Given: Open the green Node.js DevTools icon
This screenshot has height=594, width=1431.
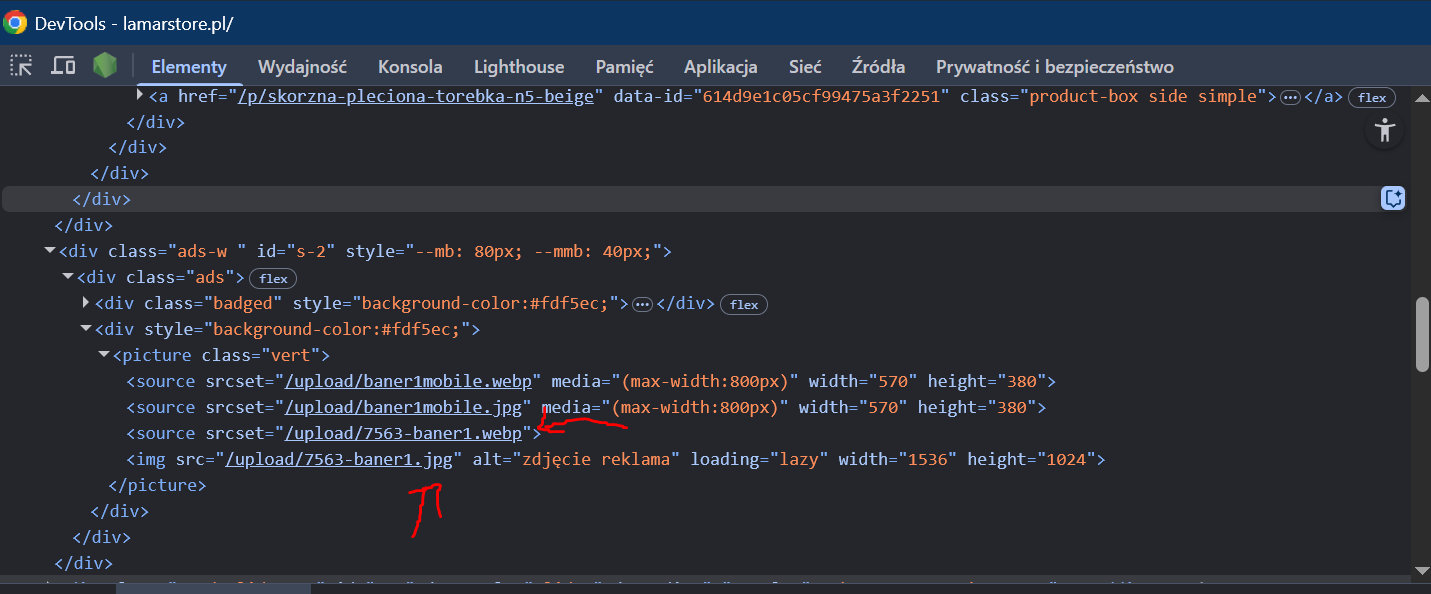Looking at the screenshot, I should pos(104,65).
